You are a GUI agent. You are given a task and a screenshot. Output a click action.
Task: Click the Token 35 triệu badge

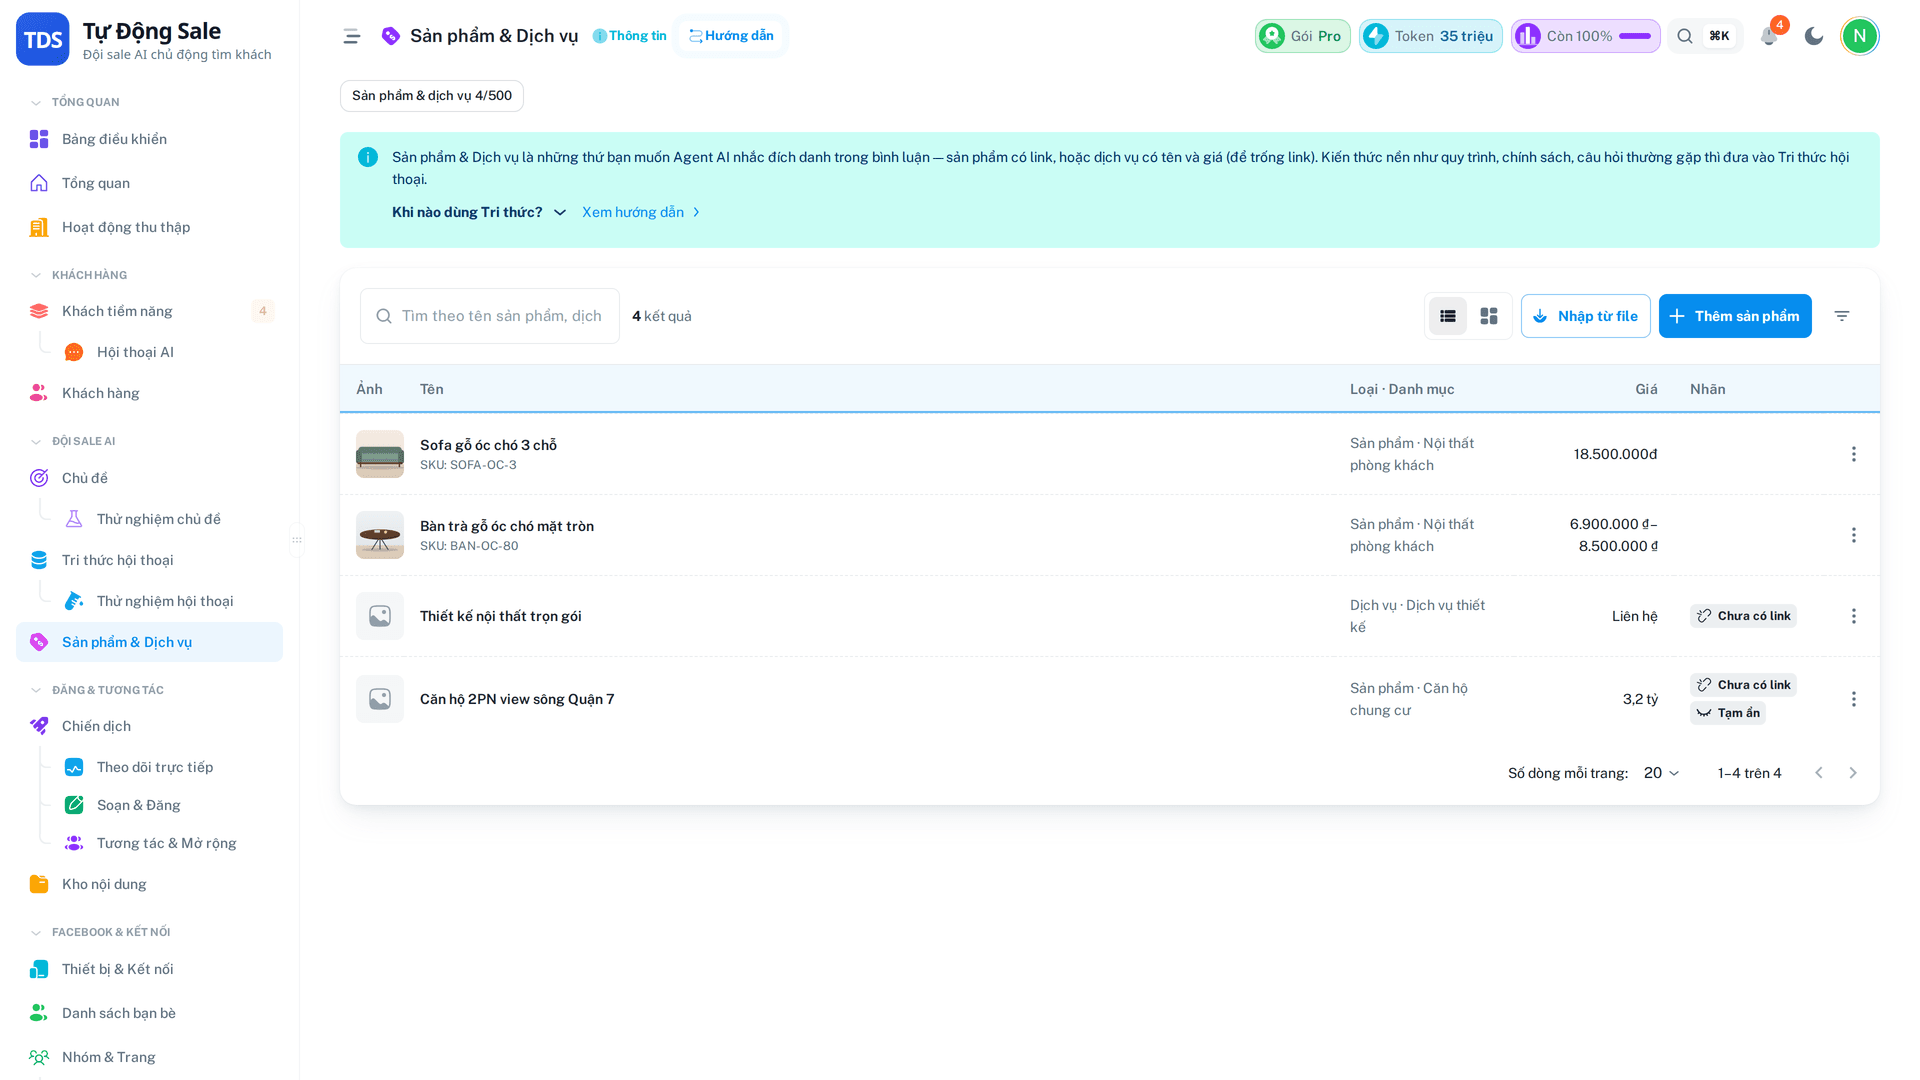coord(1430,36)
